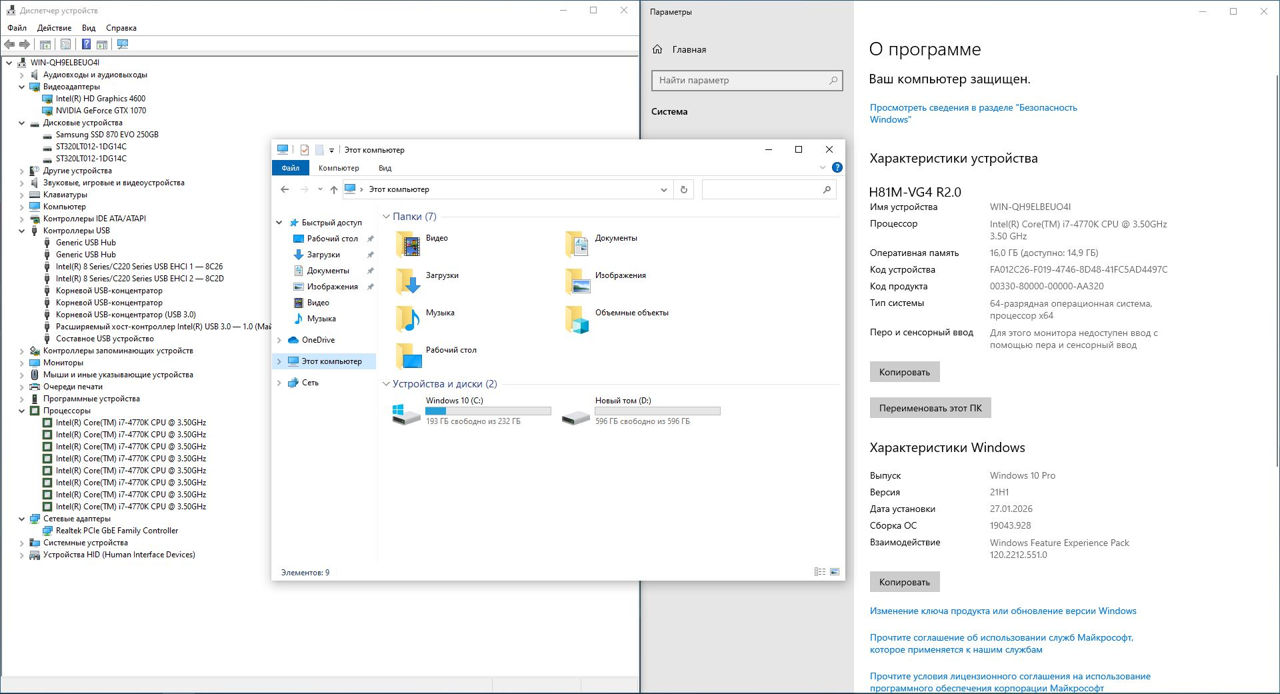
Task: Select the NVIDIA GeForce GTX 1070 device
Action: [x=100, y=110]
